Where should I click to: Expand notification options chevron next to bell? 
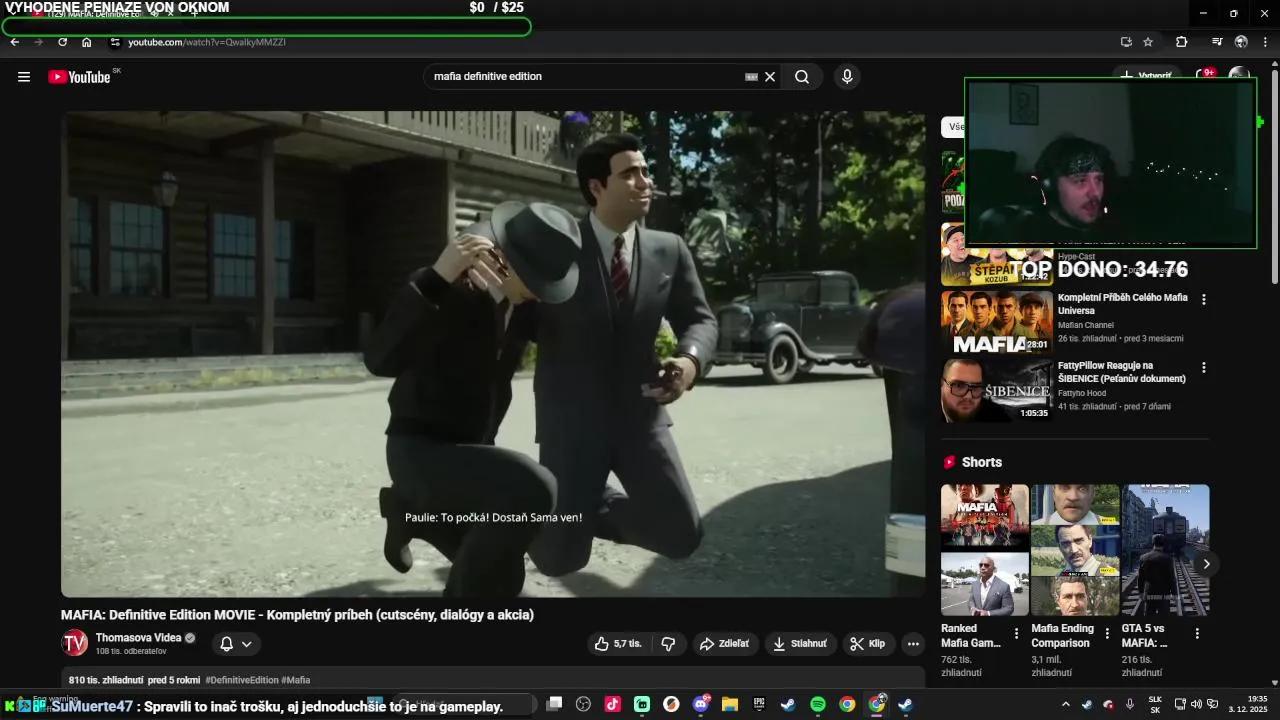click(247, 644)
